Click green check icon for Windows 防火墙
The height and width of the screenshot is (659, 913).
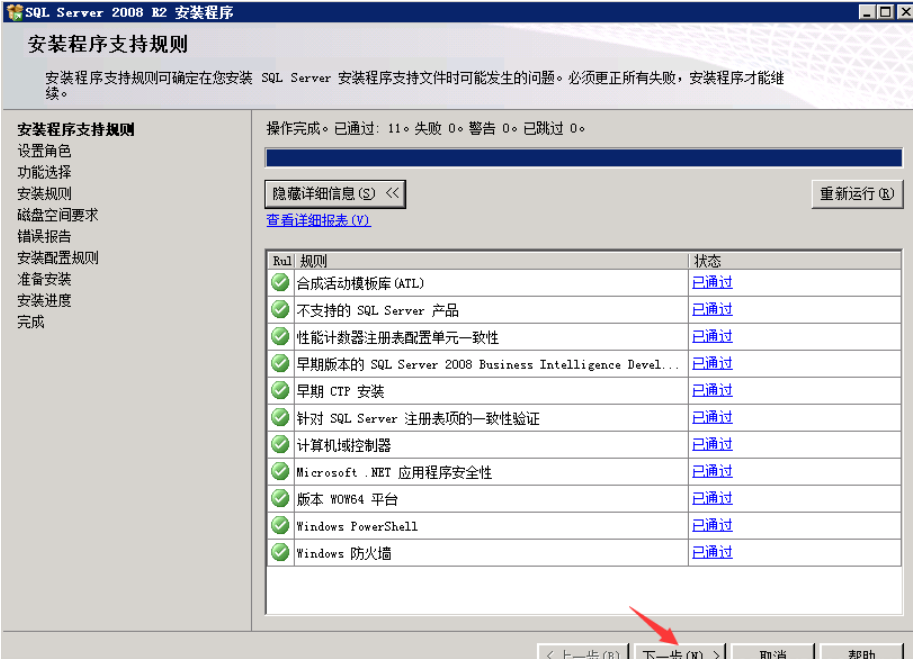coord(280,552)
